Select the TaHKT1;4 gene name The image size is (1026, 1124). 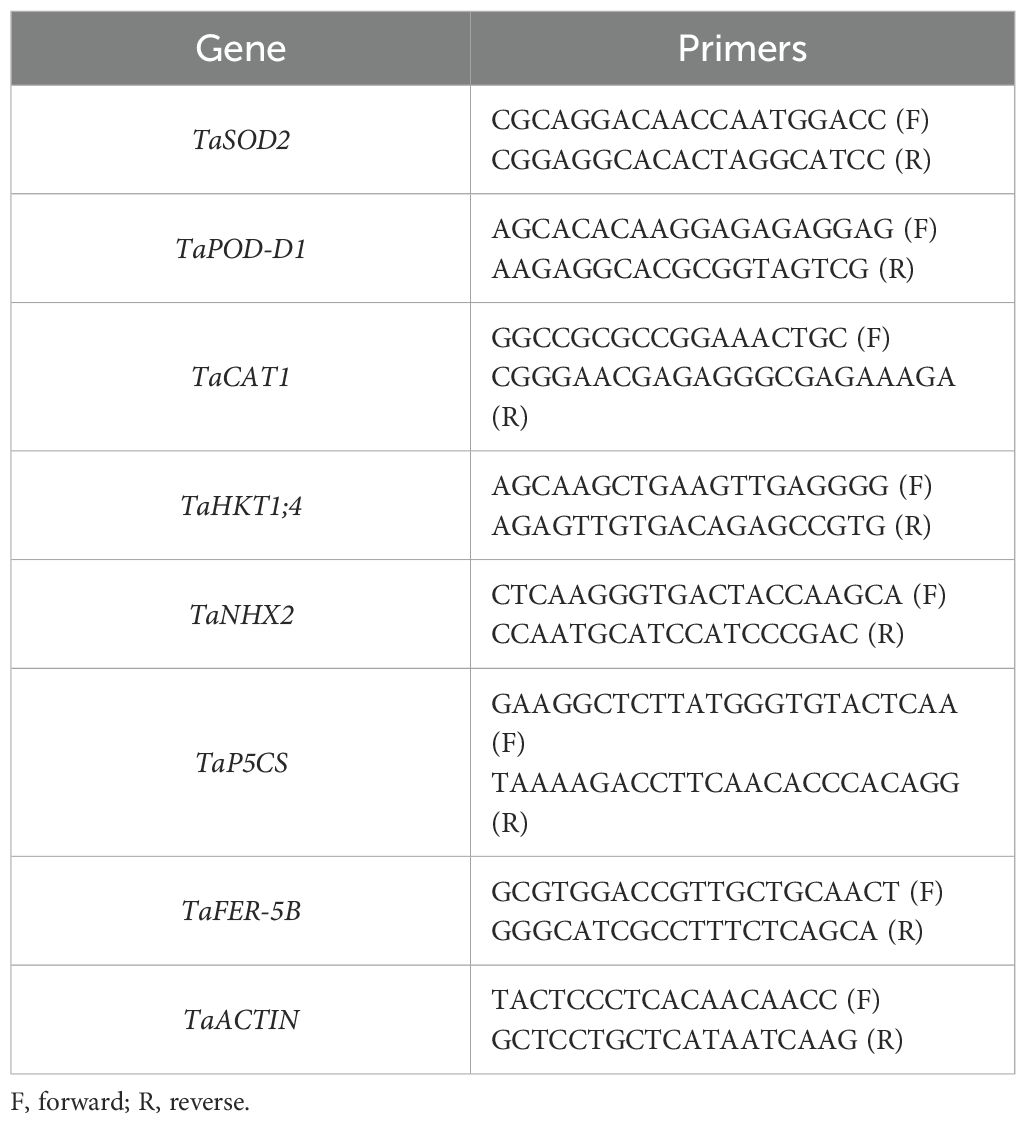[x=241, y=506]
